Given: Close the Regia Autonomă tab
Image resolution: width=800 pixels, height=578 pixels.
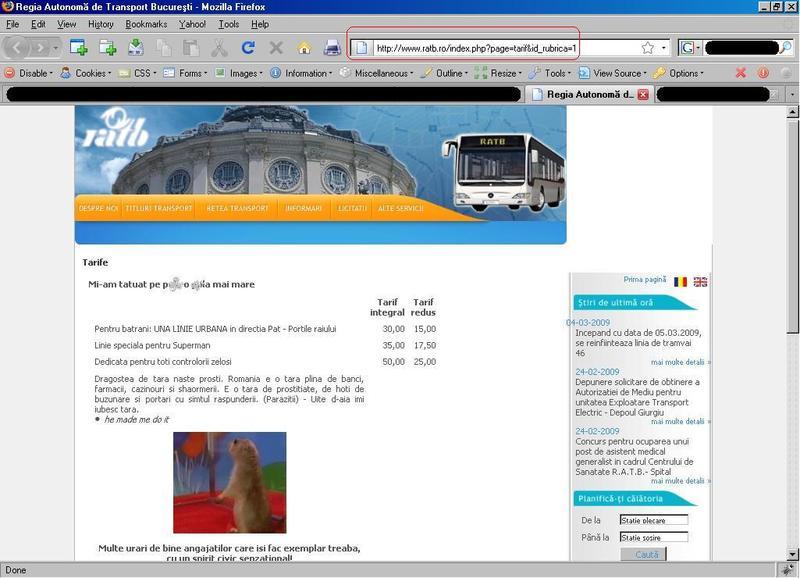Looking at the screenshot, I should 643,94.
